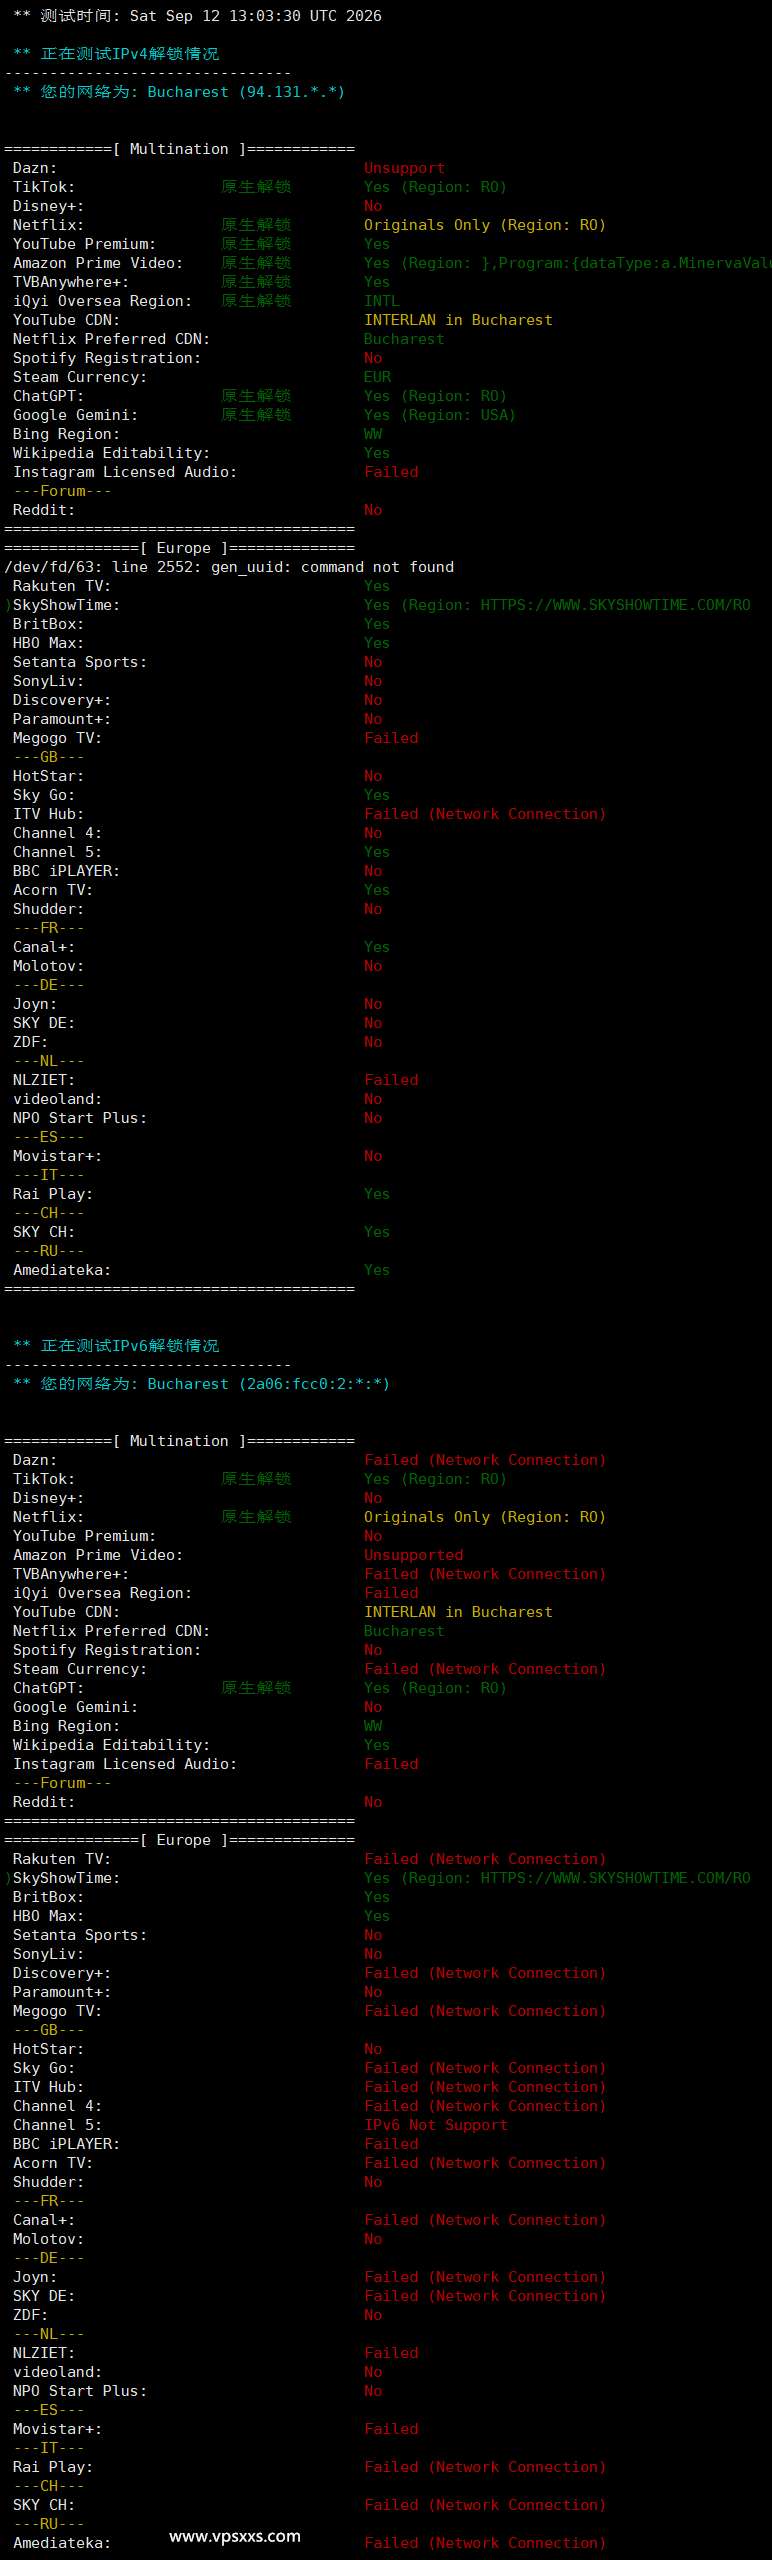Click the '---NL---' marker in IPv6 results
The image size is (772, 2560).
point(48,2334)
